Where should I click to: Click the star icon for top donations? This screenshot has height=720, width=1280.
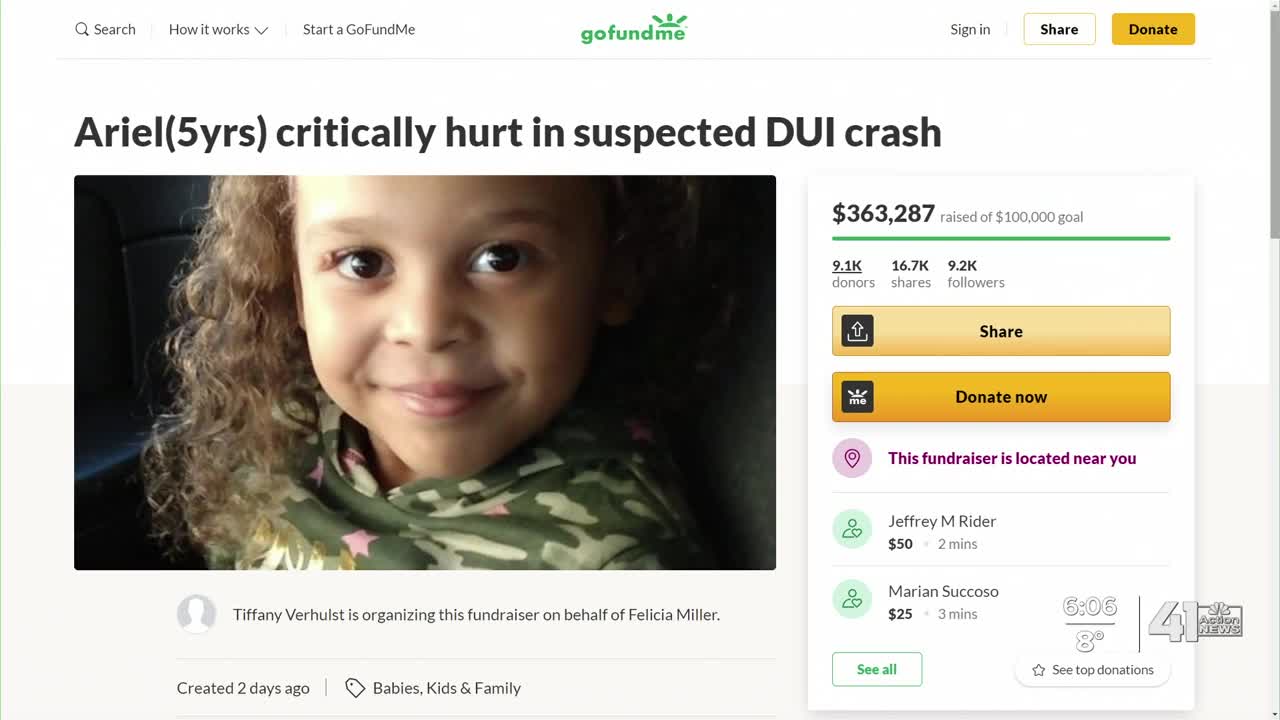[1038, 670]
